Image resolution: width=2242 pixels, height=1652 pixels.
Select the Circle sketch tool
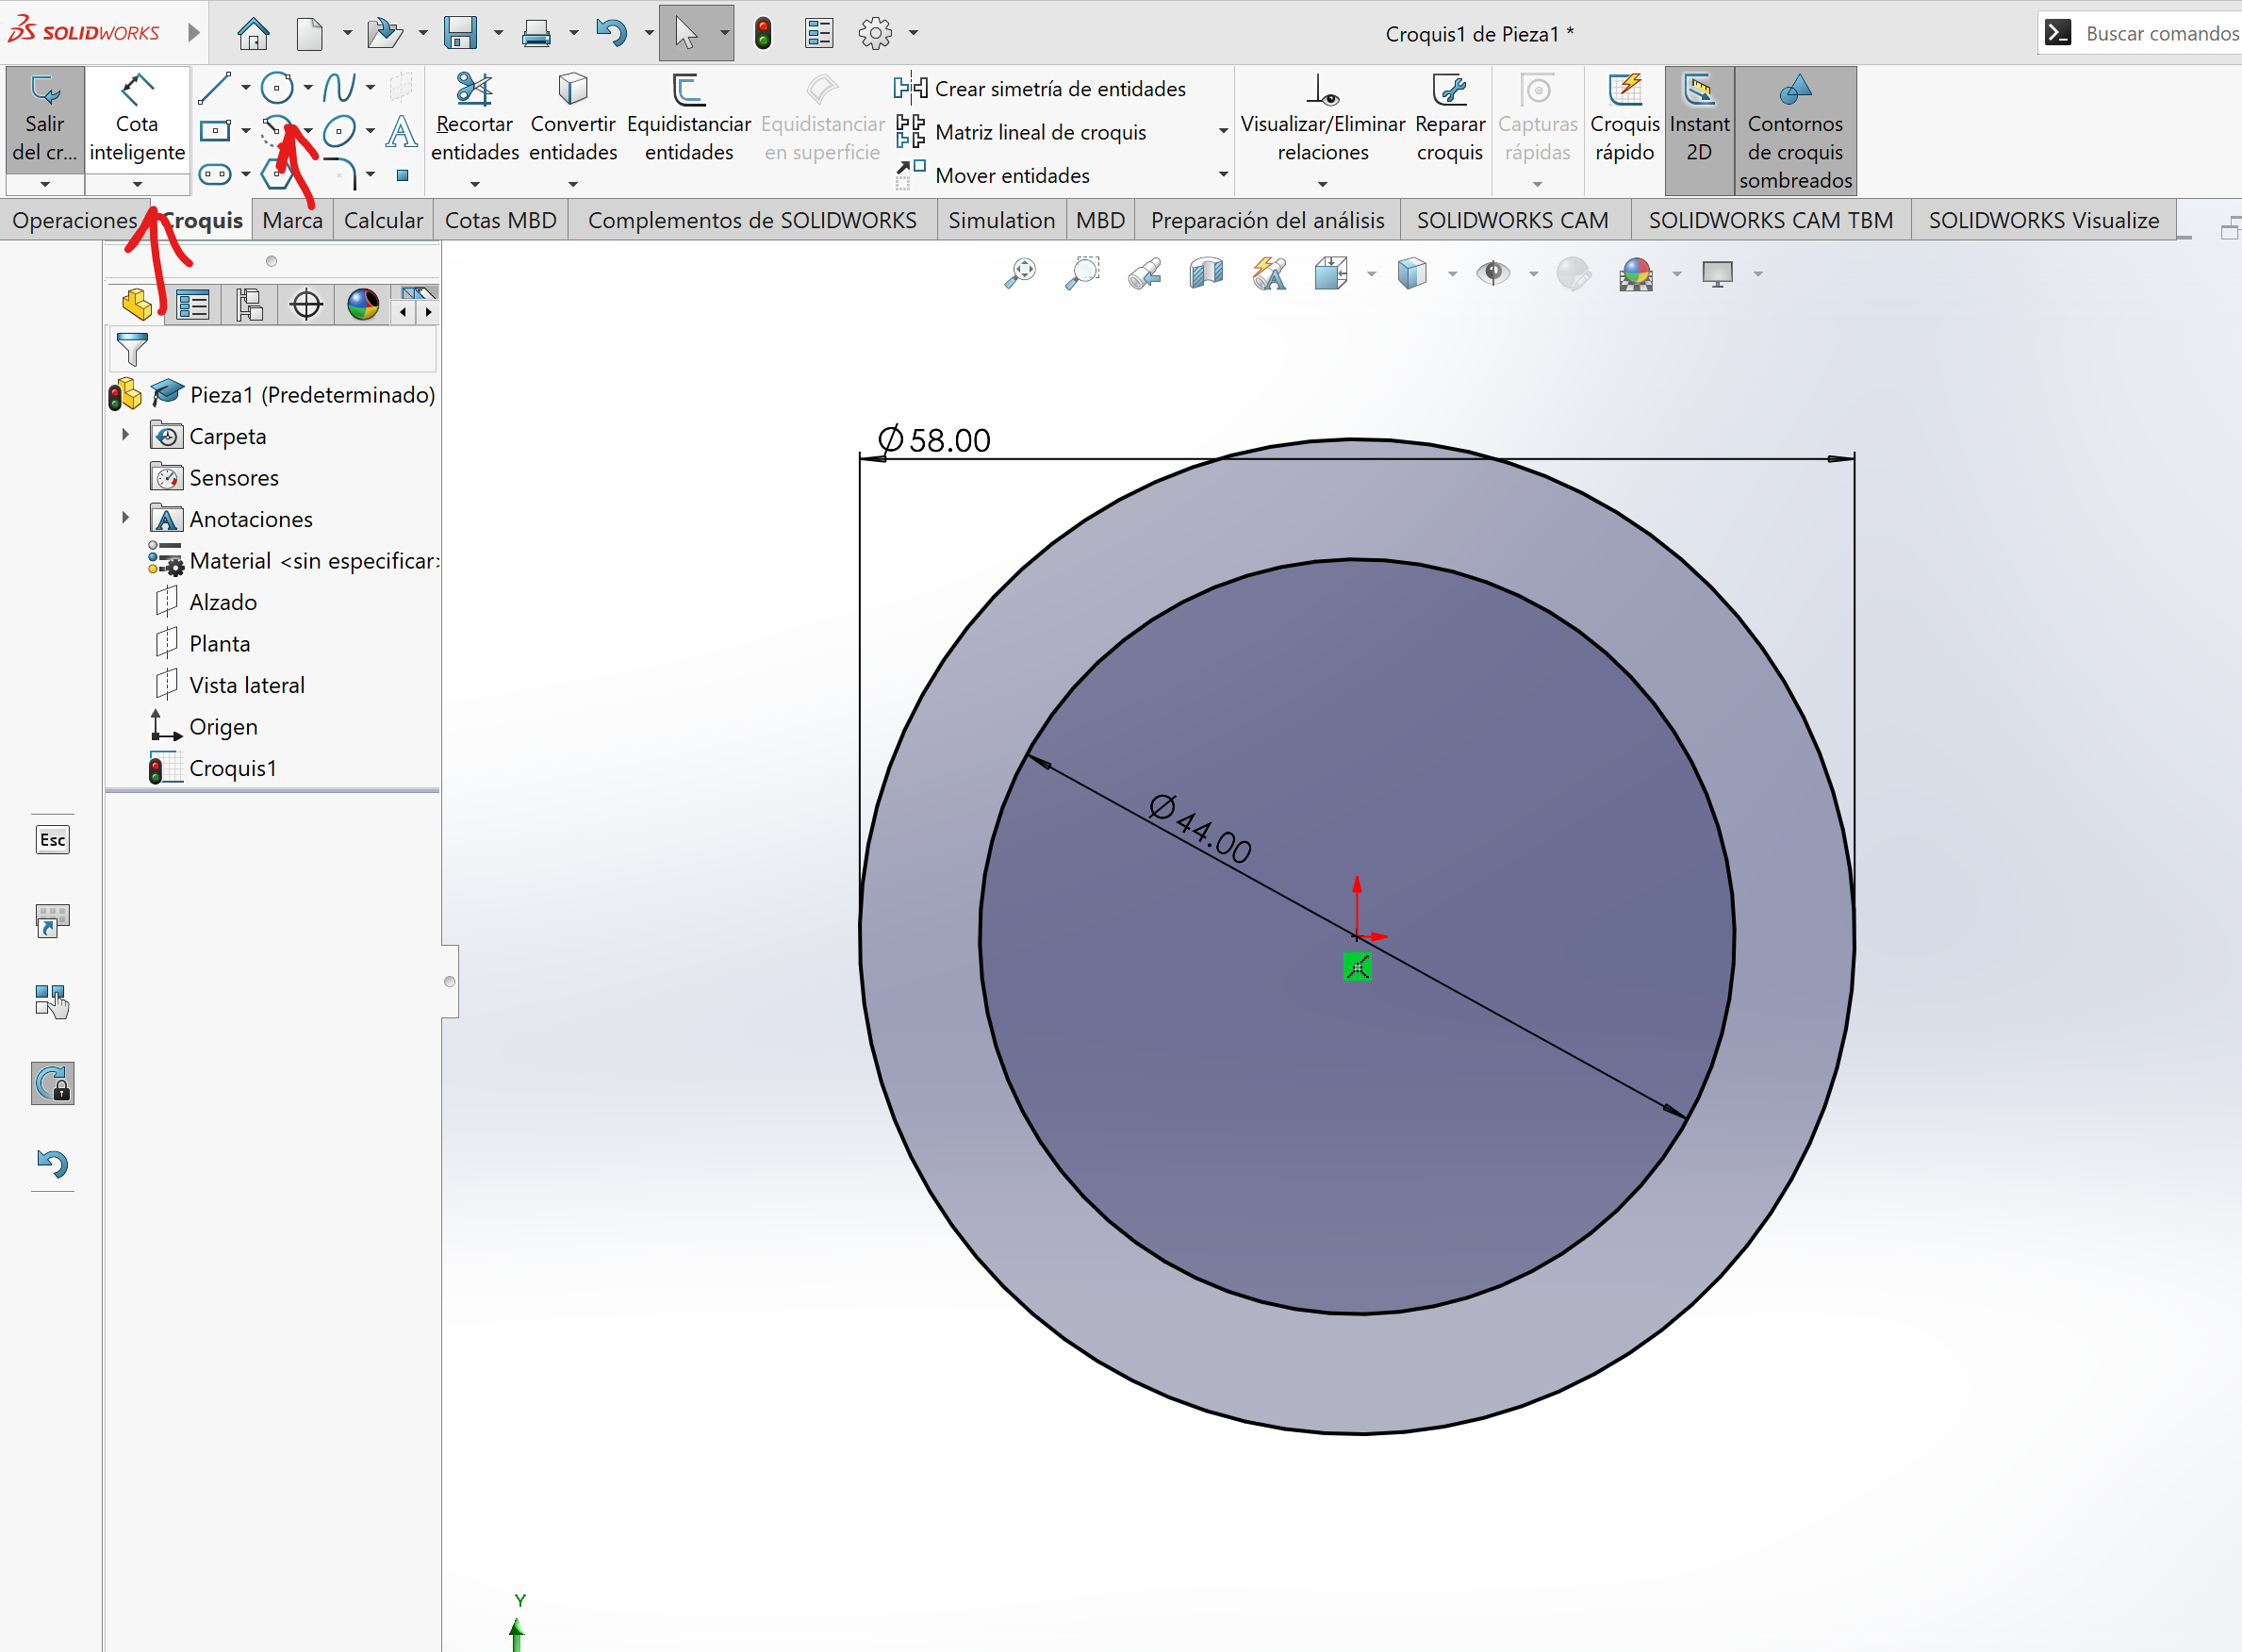[x=277, y=88]
